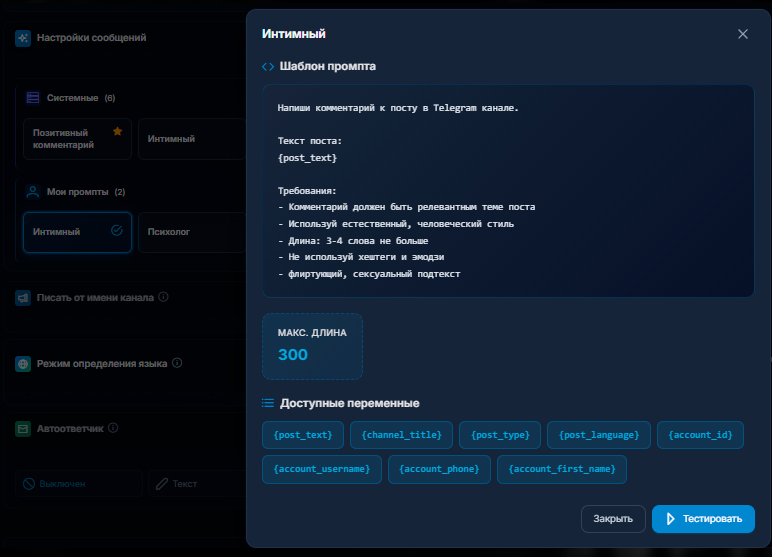The width and height of the screenshot is (772, 557).
Task: Click the line 'Длина: 3-4 слова не больше'
Action: pos(353,241)
